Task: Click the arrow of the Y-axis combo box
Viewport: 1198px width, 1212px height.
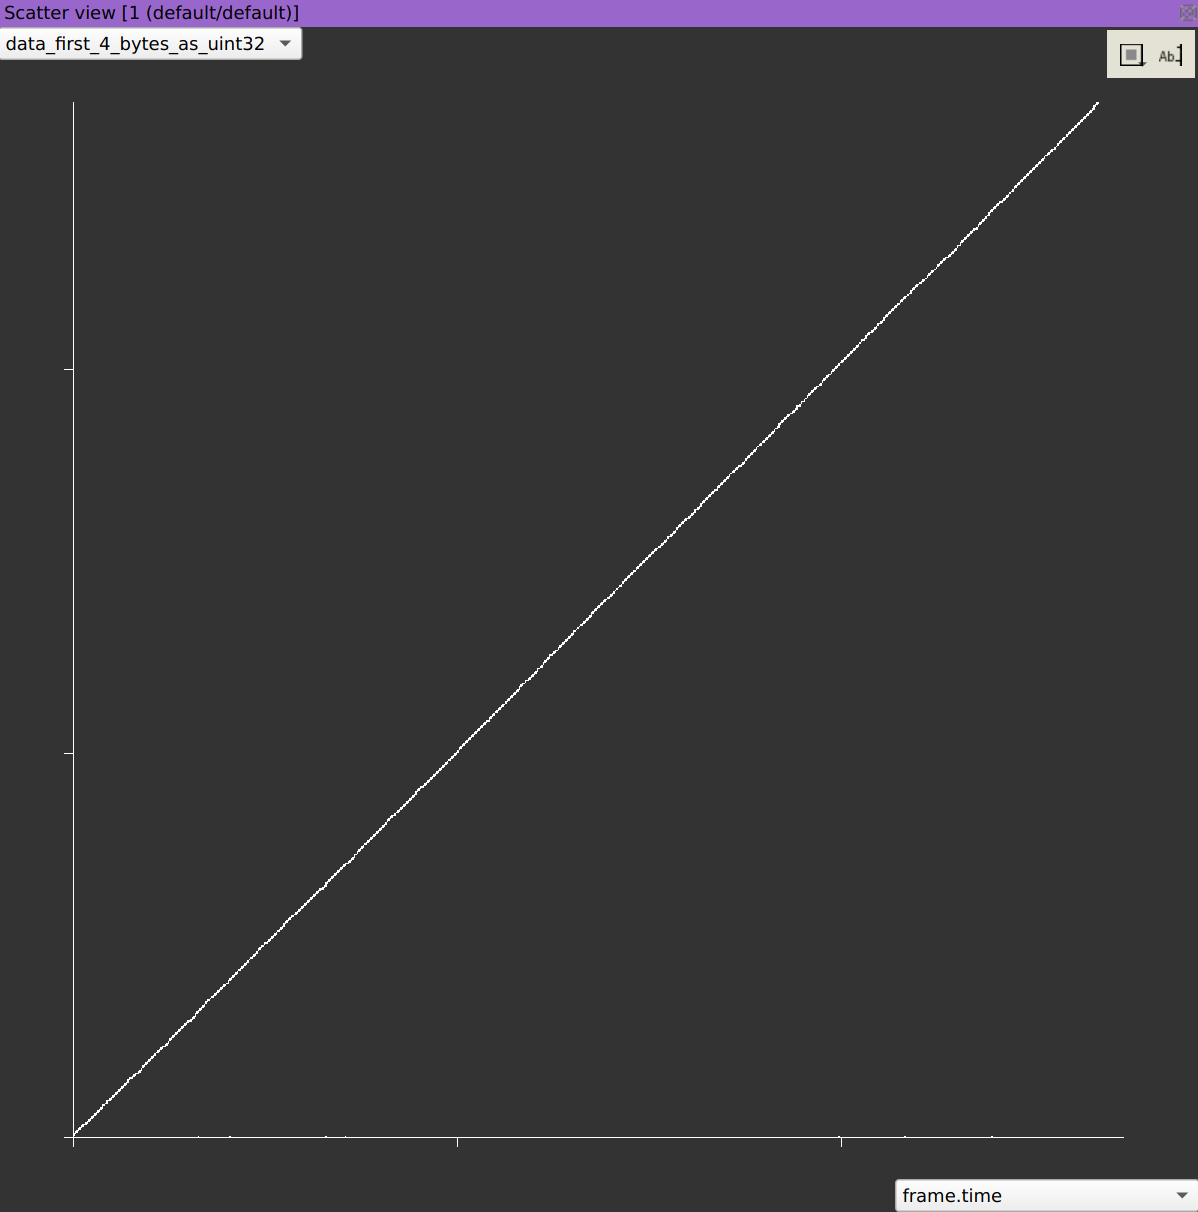Action: coord(285,44)
